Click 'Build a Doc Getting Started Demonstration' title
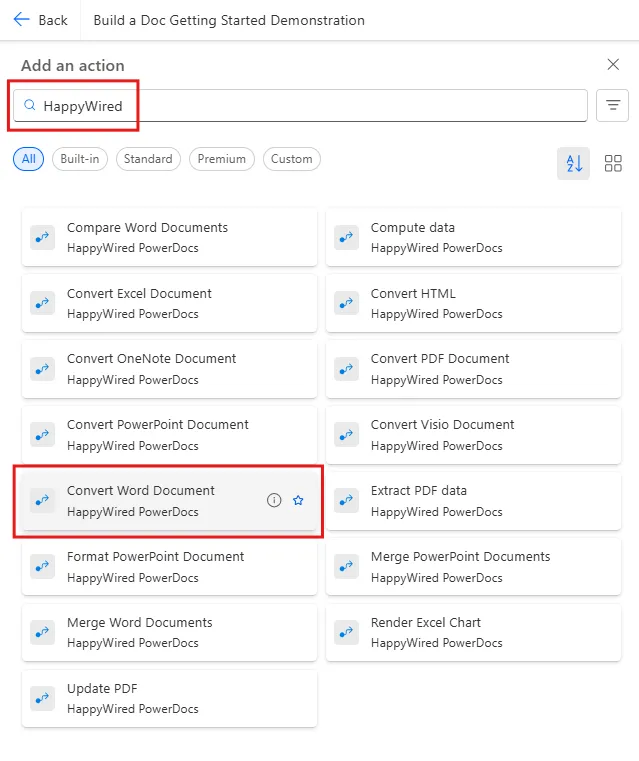Screen dimensions: 639x761 coord(229,20)
